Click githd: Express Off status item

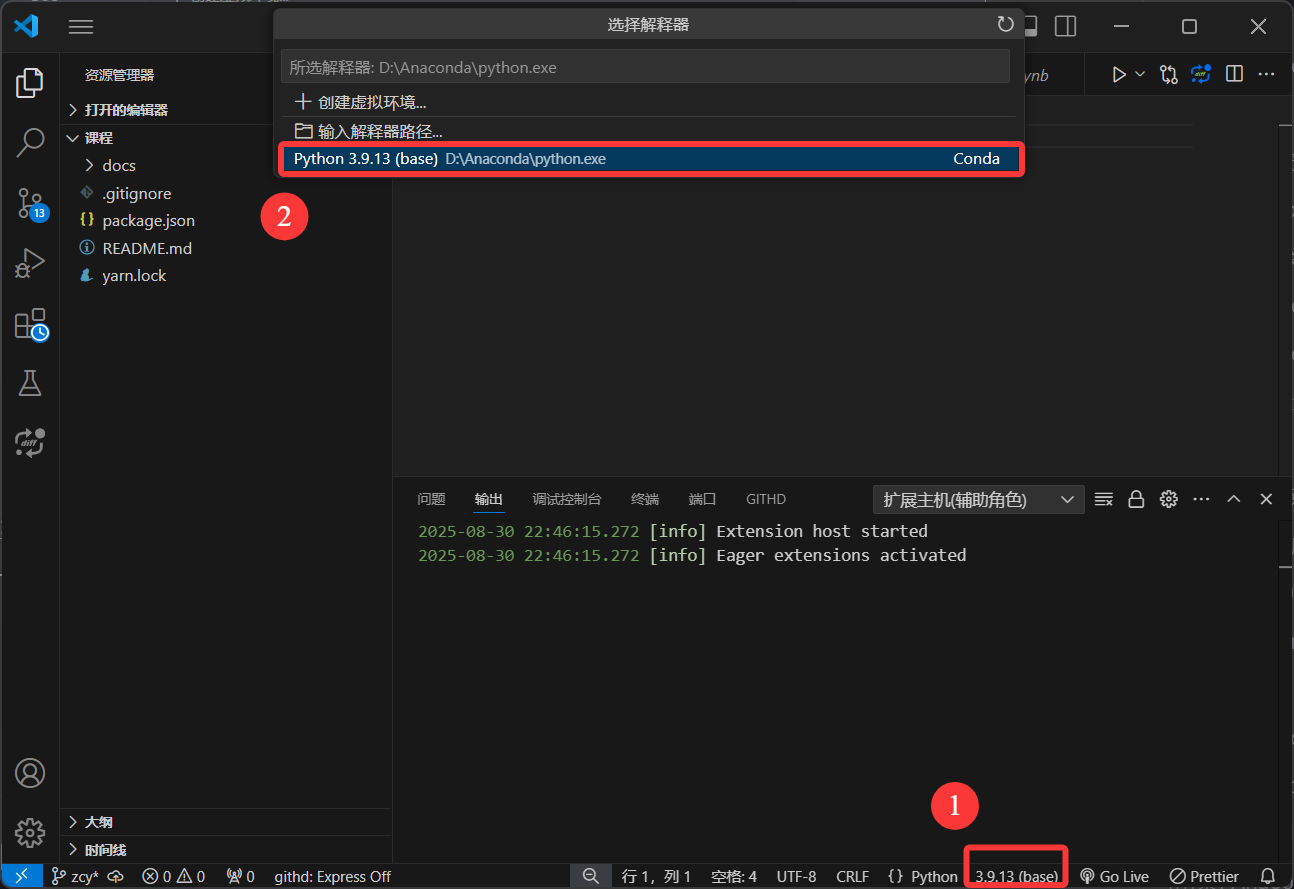333,876
